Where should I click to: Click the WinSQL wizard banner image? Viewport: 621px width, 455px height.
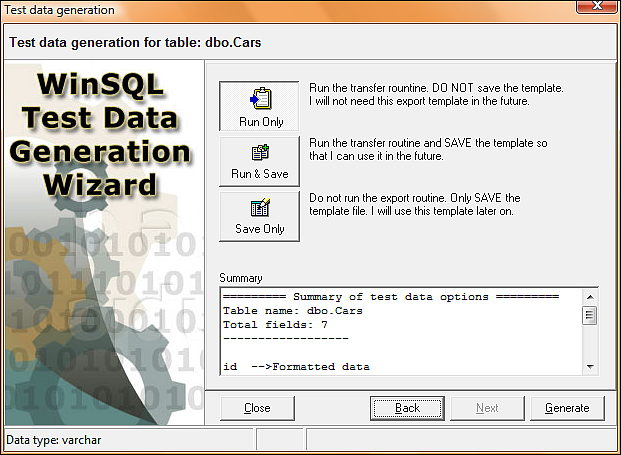tap(105, 243)
